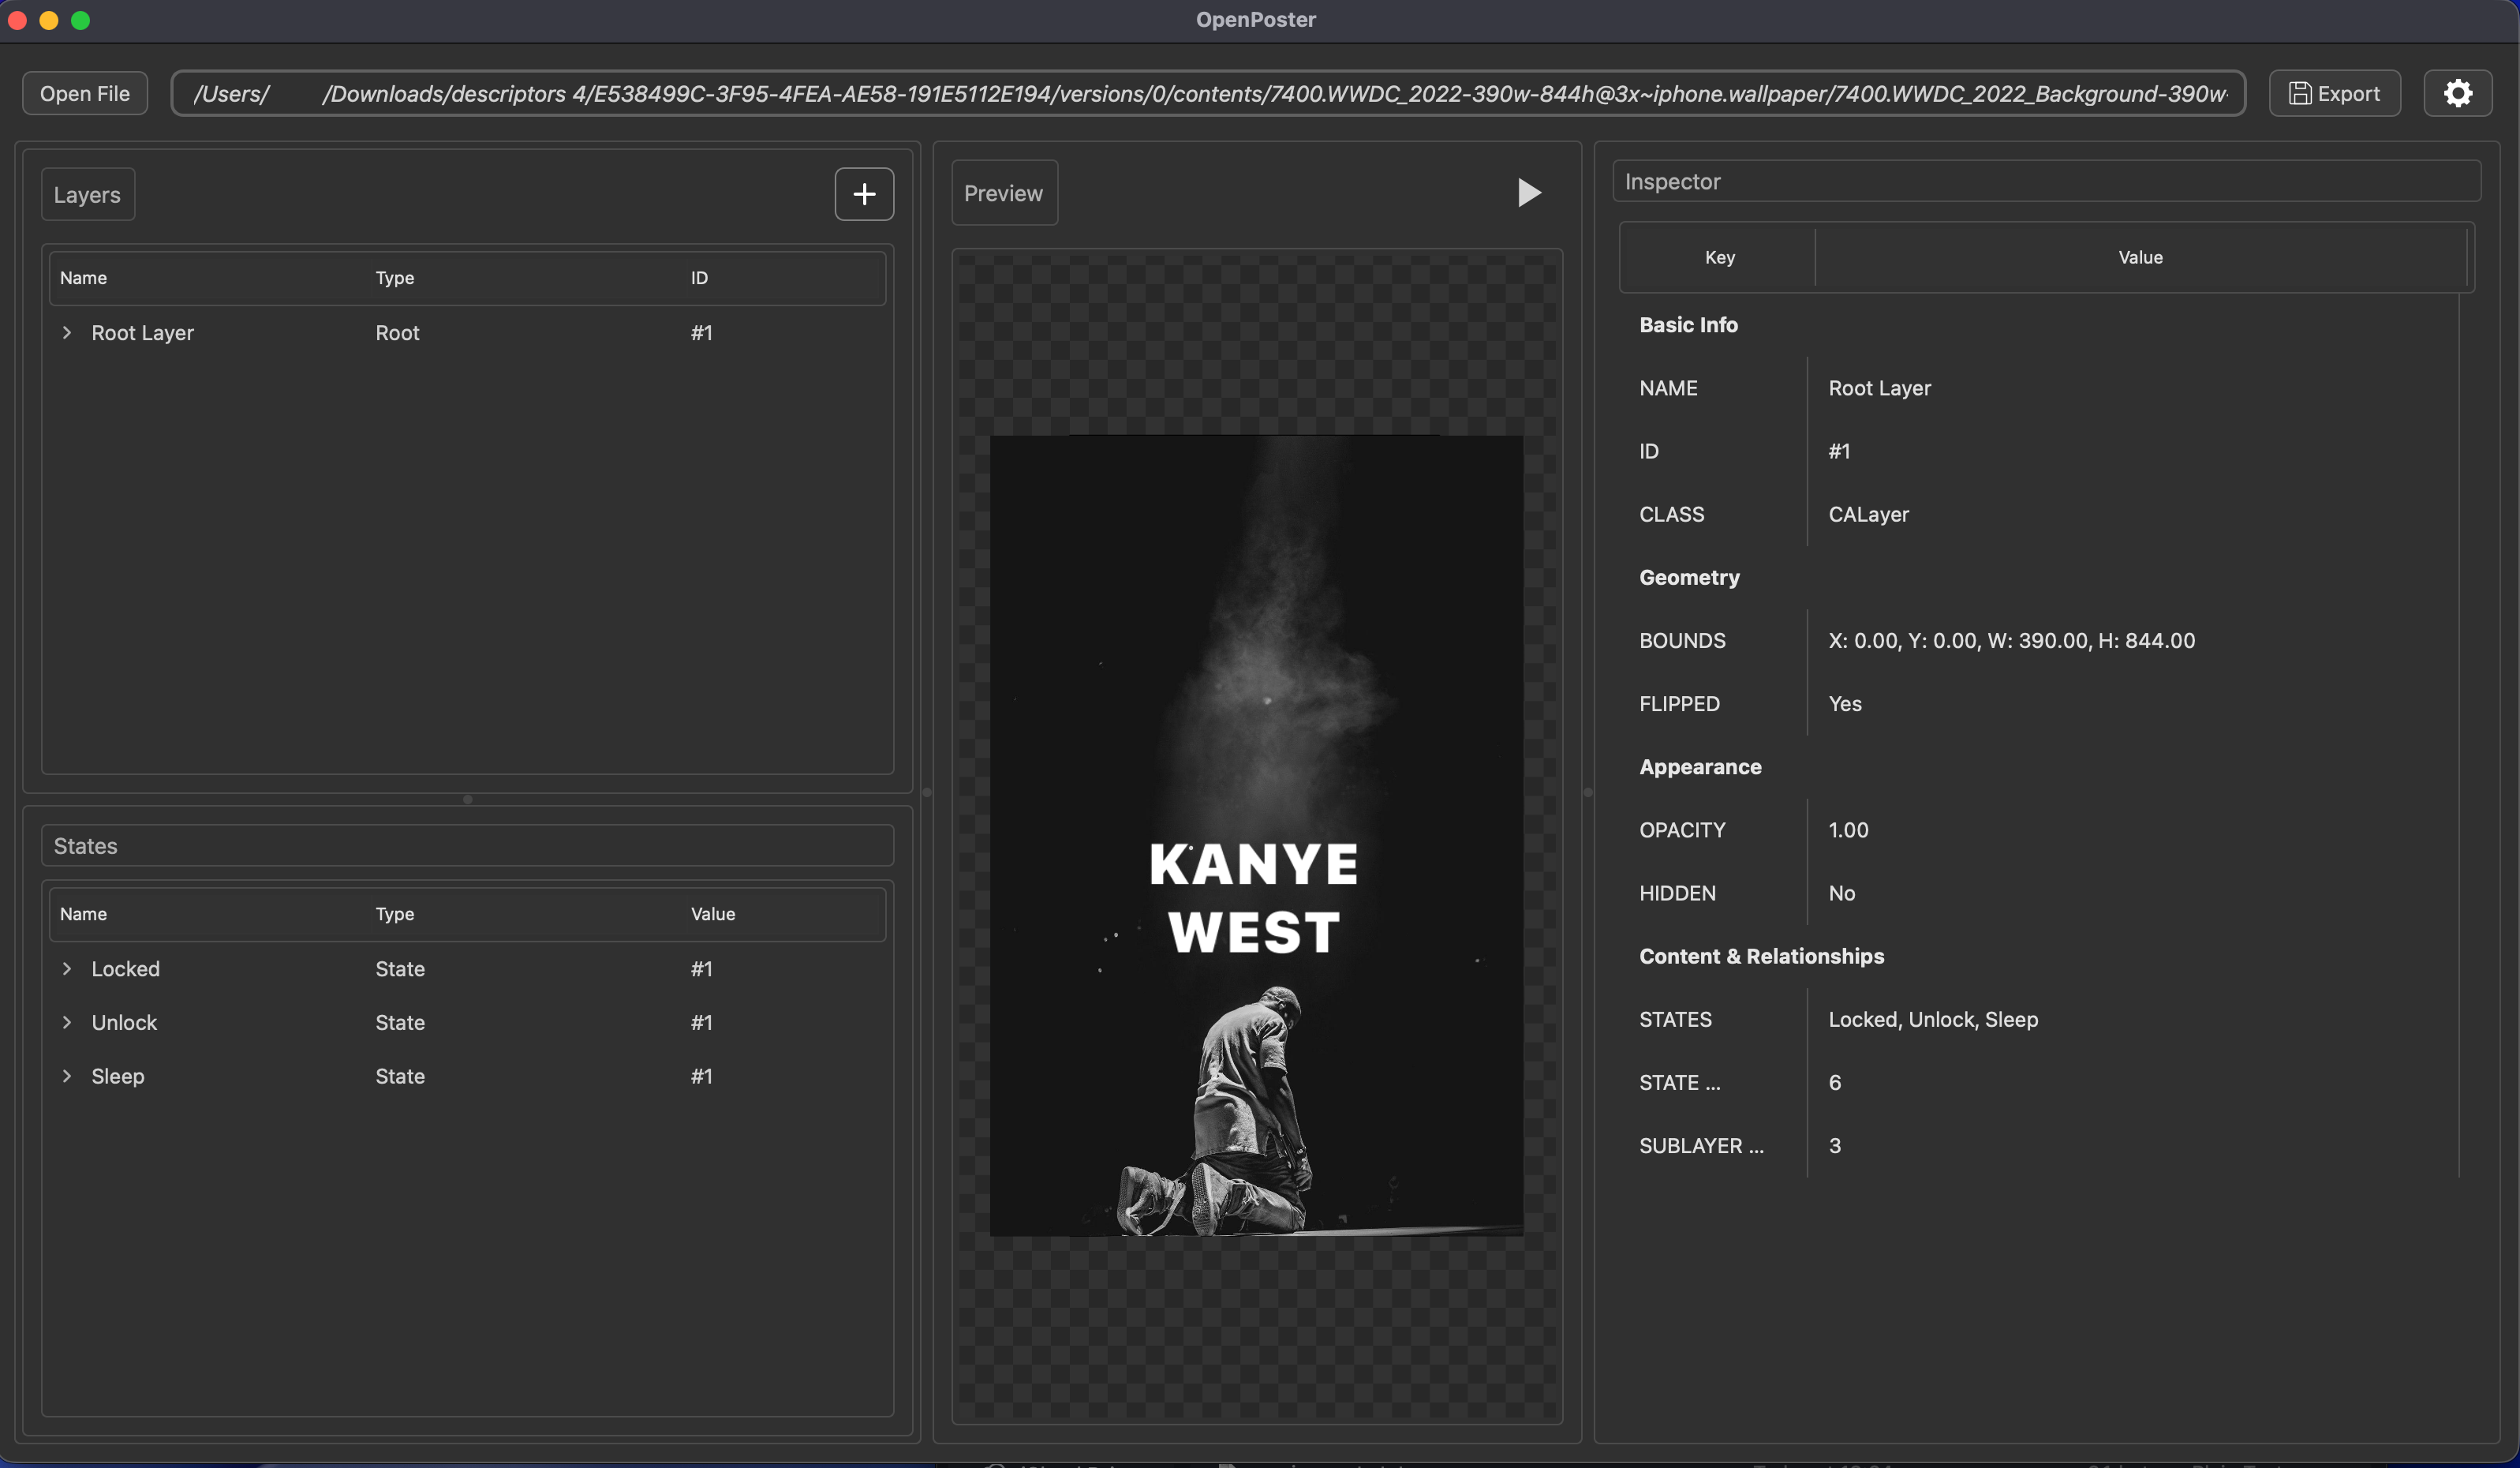Select the Unlock state name

124,1023
